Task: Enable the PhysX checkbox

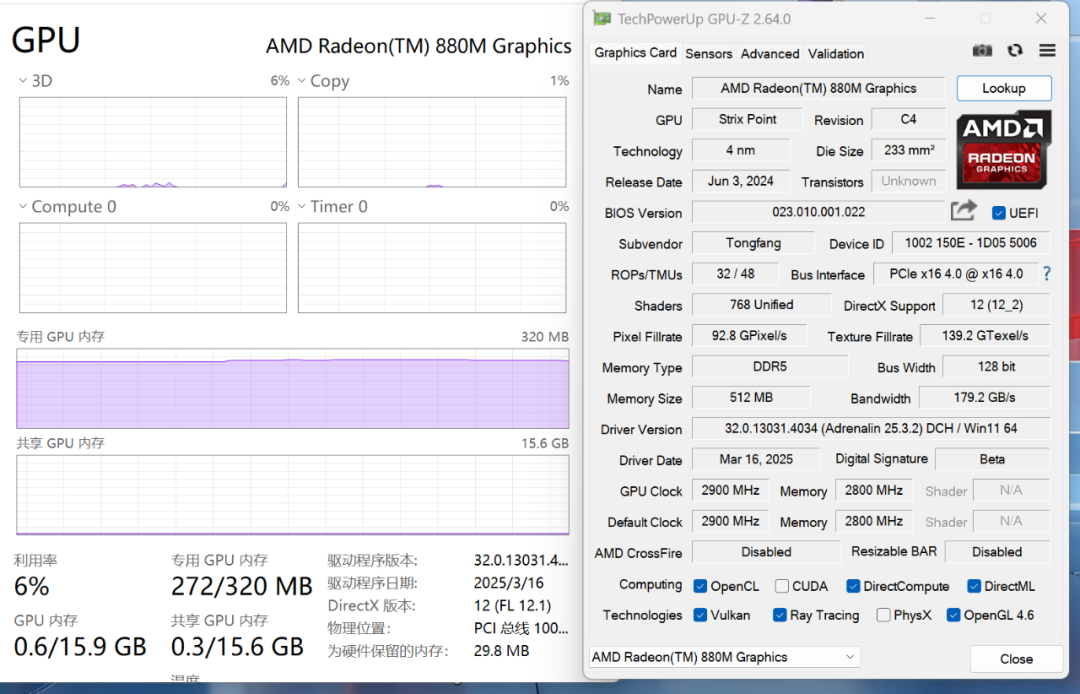Action: (x=883, y=615)
